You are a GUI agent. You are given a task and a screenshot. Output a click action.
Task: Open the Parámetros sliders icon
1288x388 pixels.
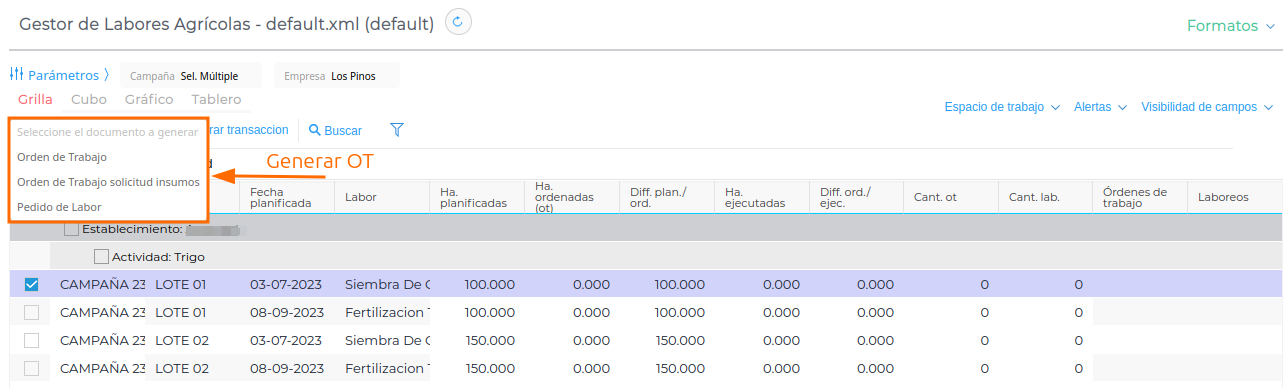tap(16, 75)
